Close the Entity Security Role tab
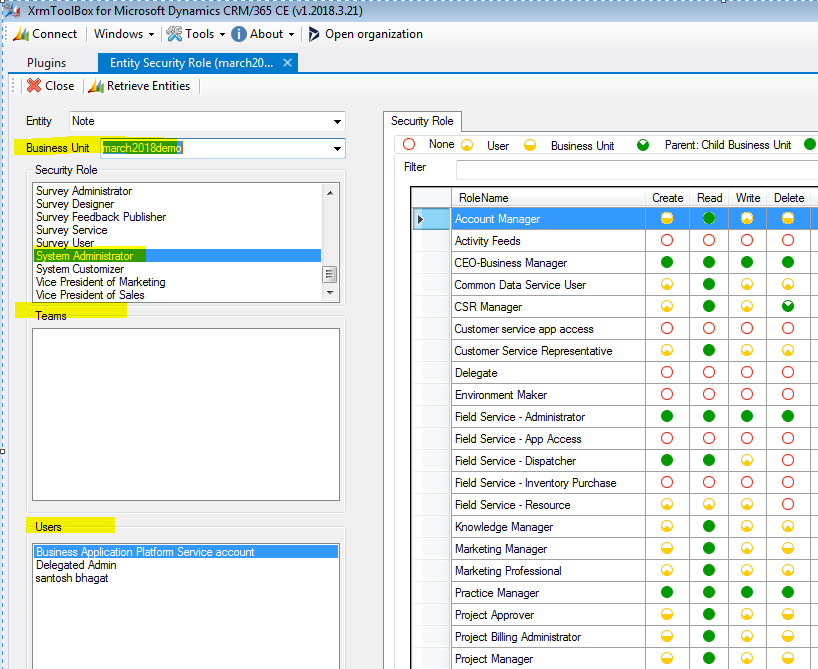Image resolution: width=818 pixels, height=669 pixels. click(287, 63)
